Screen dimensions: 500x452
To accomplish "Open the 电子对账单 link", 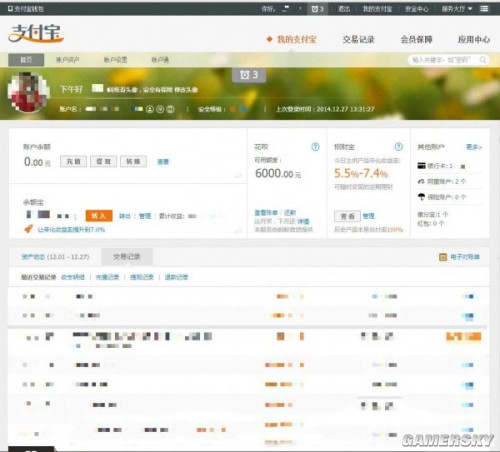I will tap(465, 257).
